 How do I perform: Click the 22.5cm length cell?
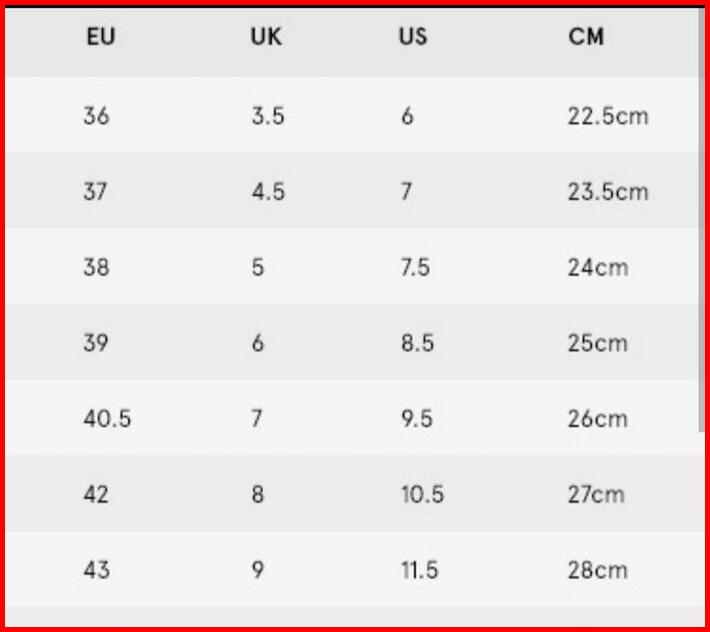point(608,116)
